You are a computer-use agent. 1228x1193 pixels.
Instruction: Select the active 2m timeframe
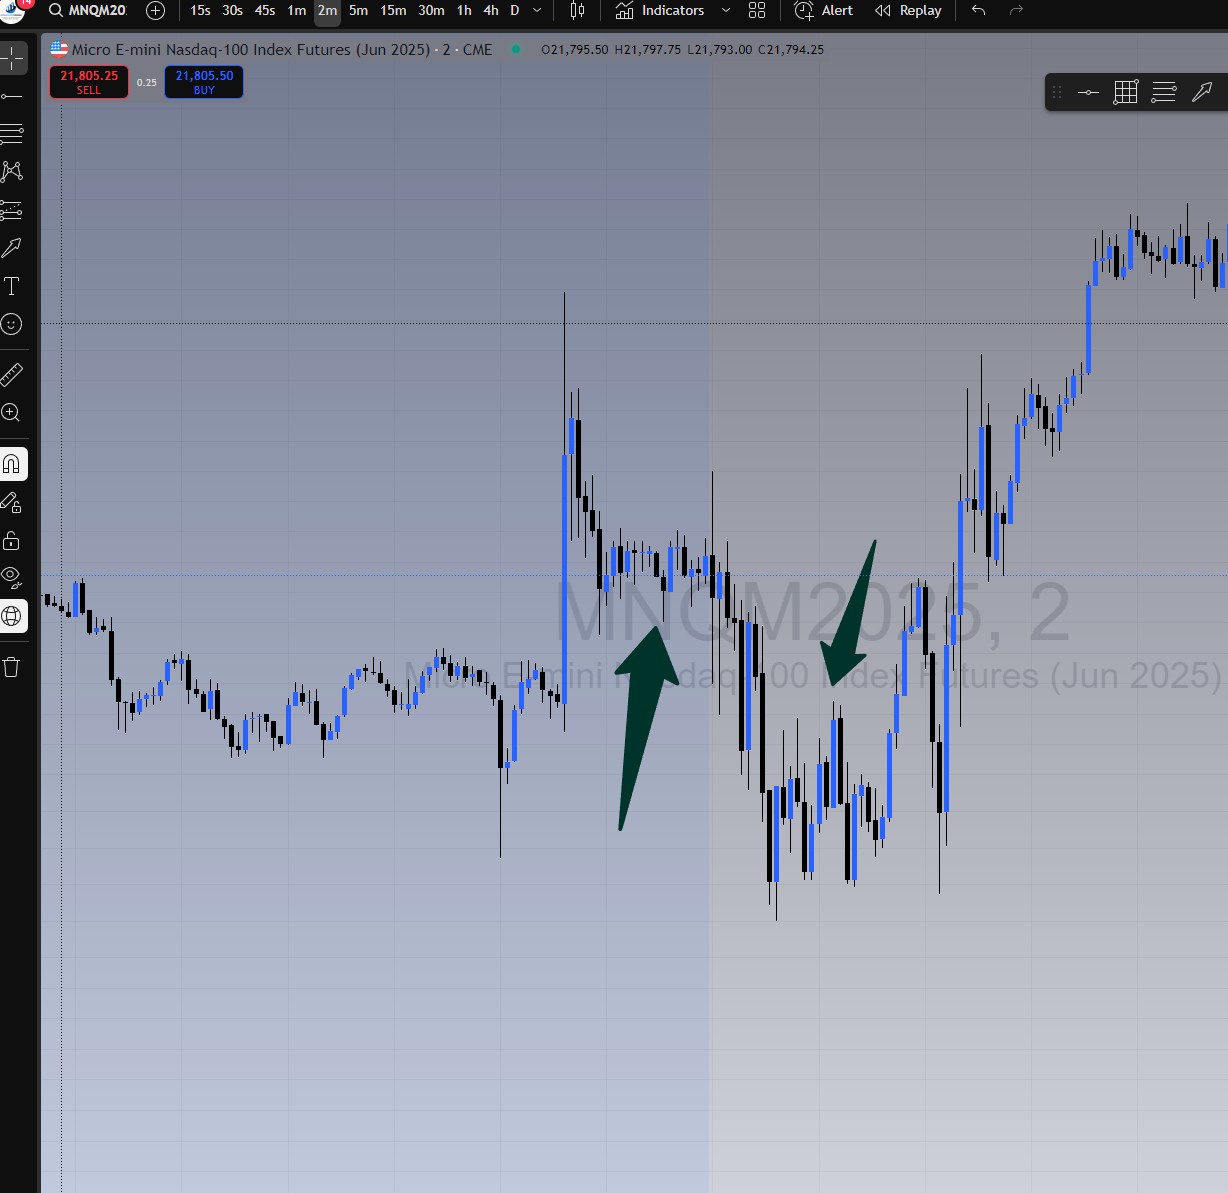coord(327,11)
